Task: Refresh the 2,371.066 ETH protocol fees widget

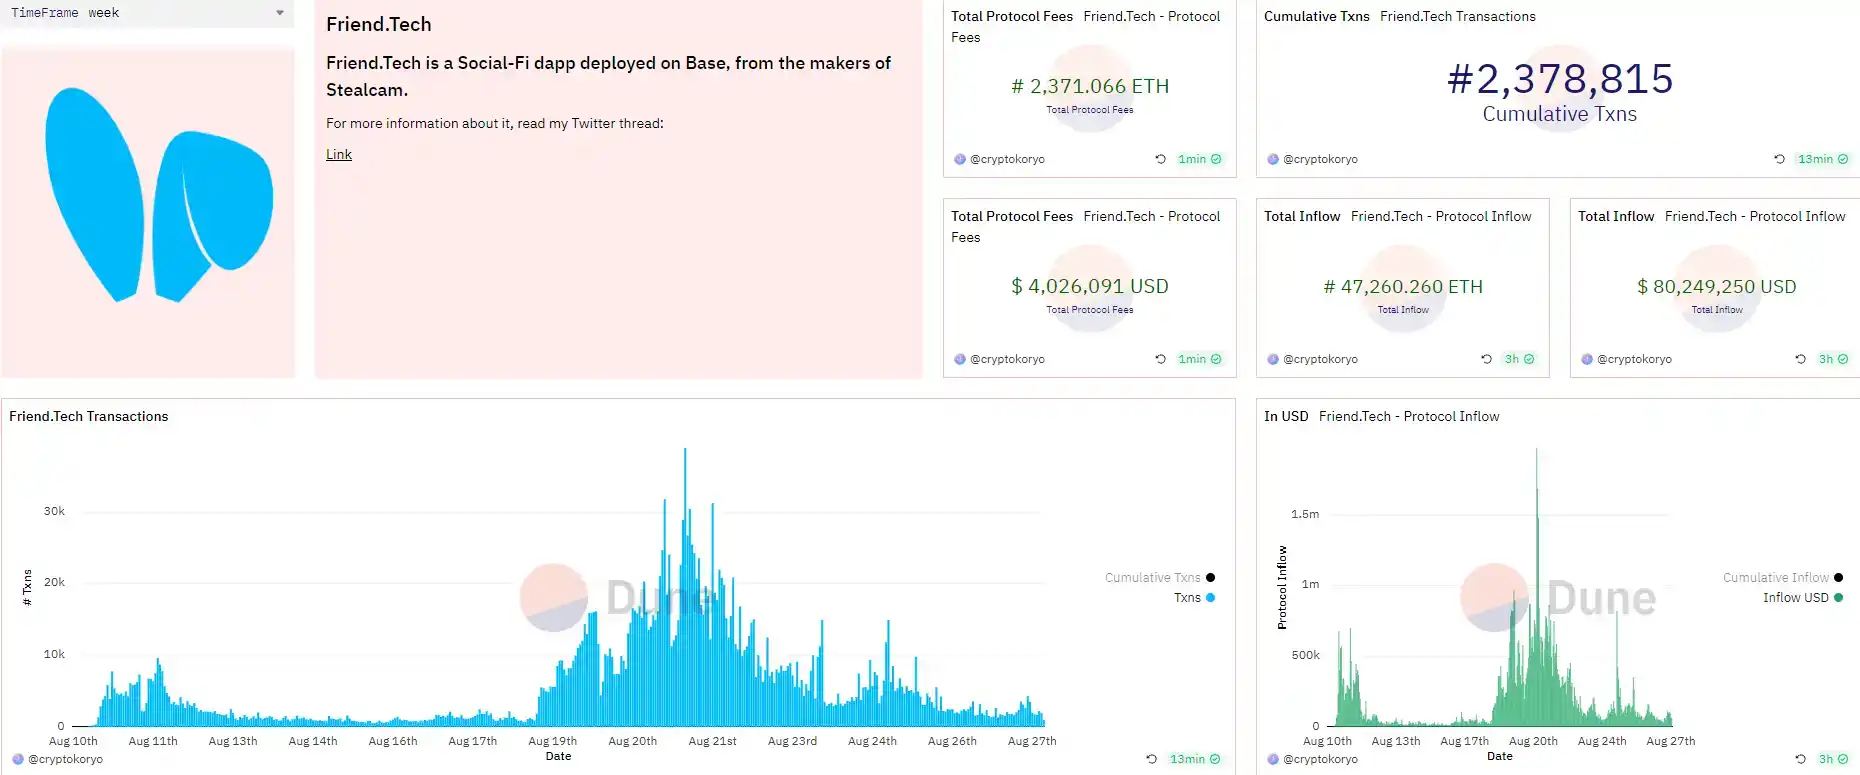Action: tap(1160, 159)
